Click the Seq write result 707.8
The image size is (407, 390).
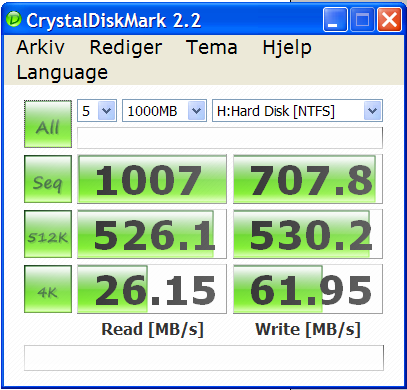coord(308,179)
